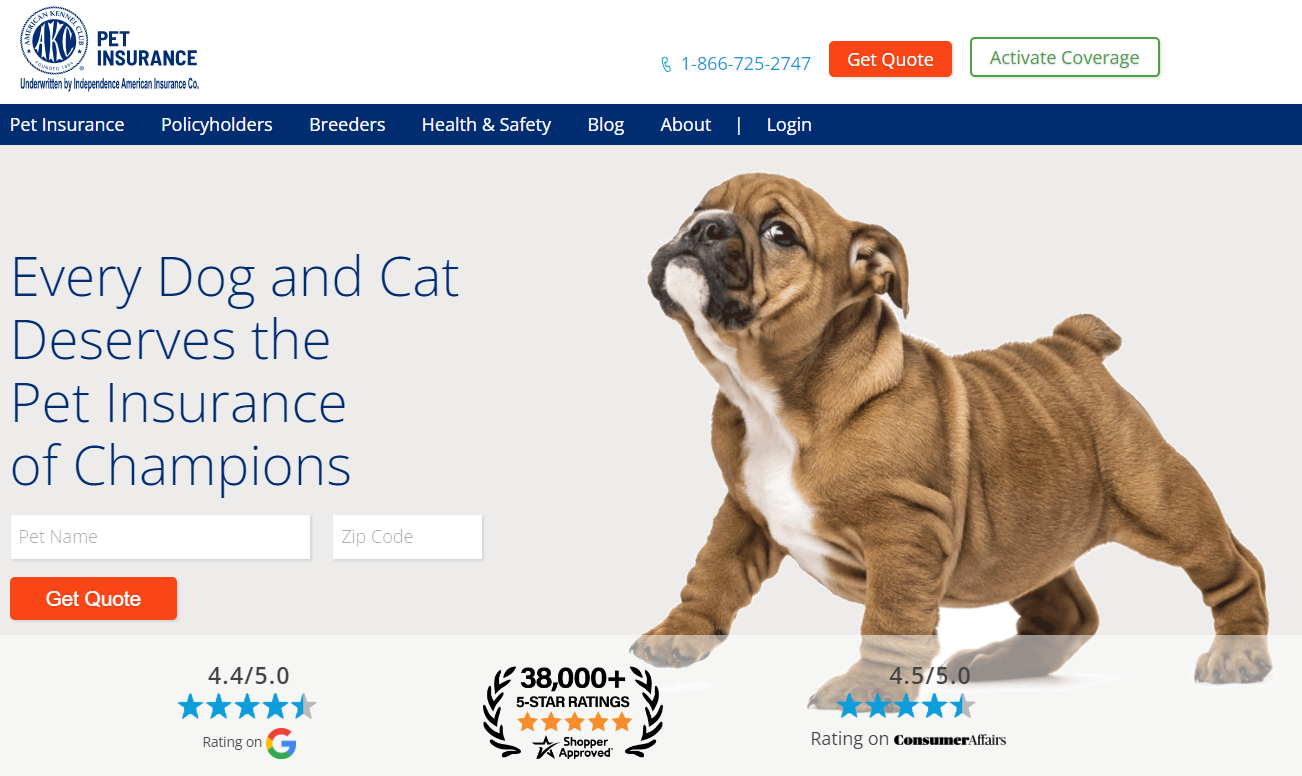Open the Health & Safety menu
This screenshot has width=1302, height=776.
(486, 125)
